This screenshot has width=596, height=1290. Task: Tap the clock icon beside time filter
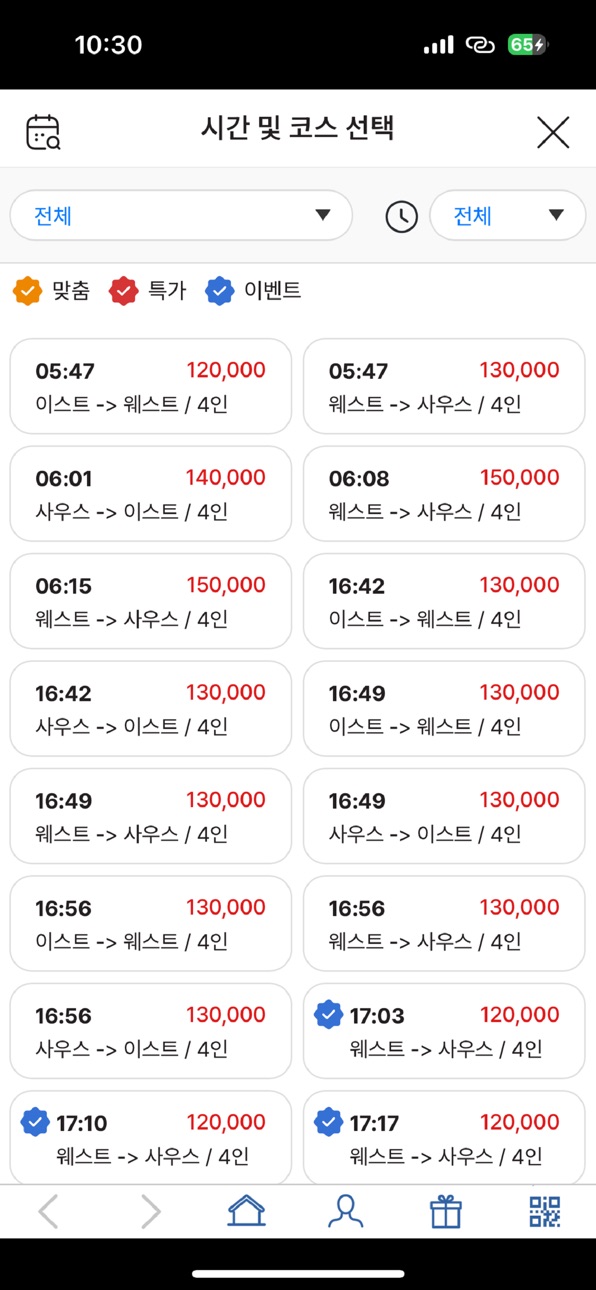tap(401, 216)
